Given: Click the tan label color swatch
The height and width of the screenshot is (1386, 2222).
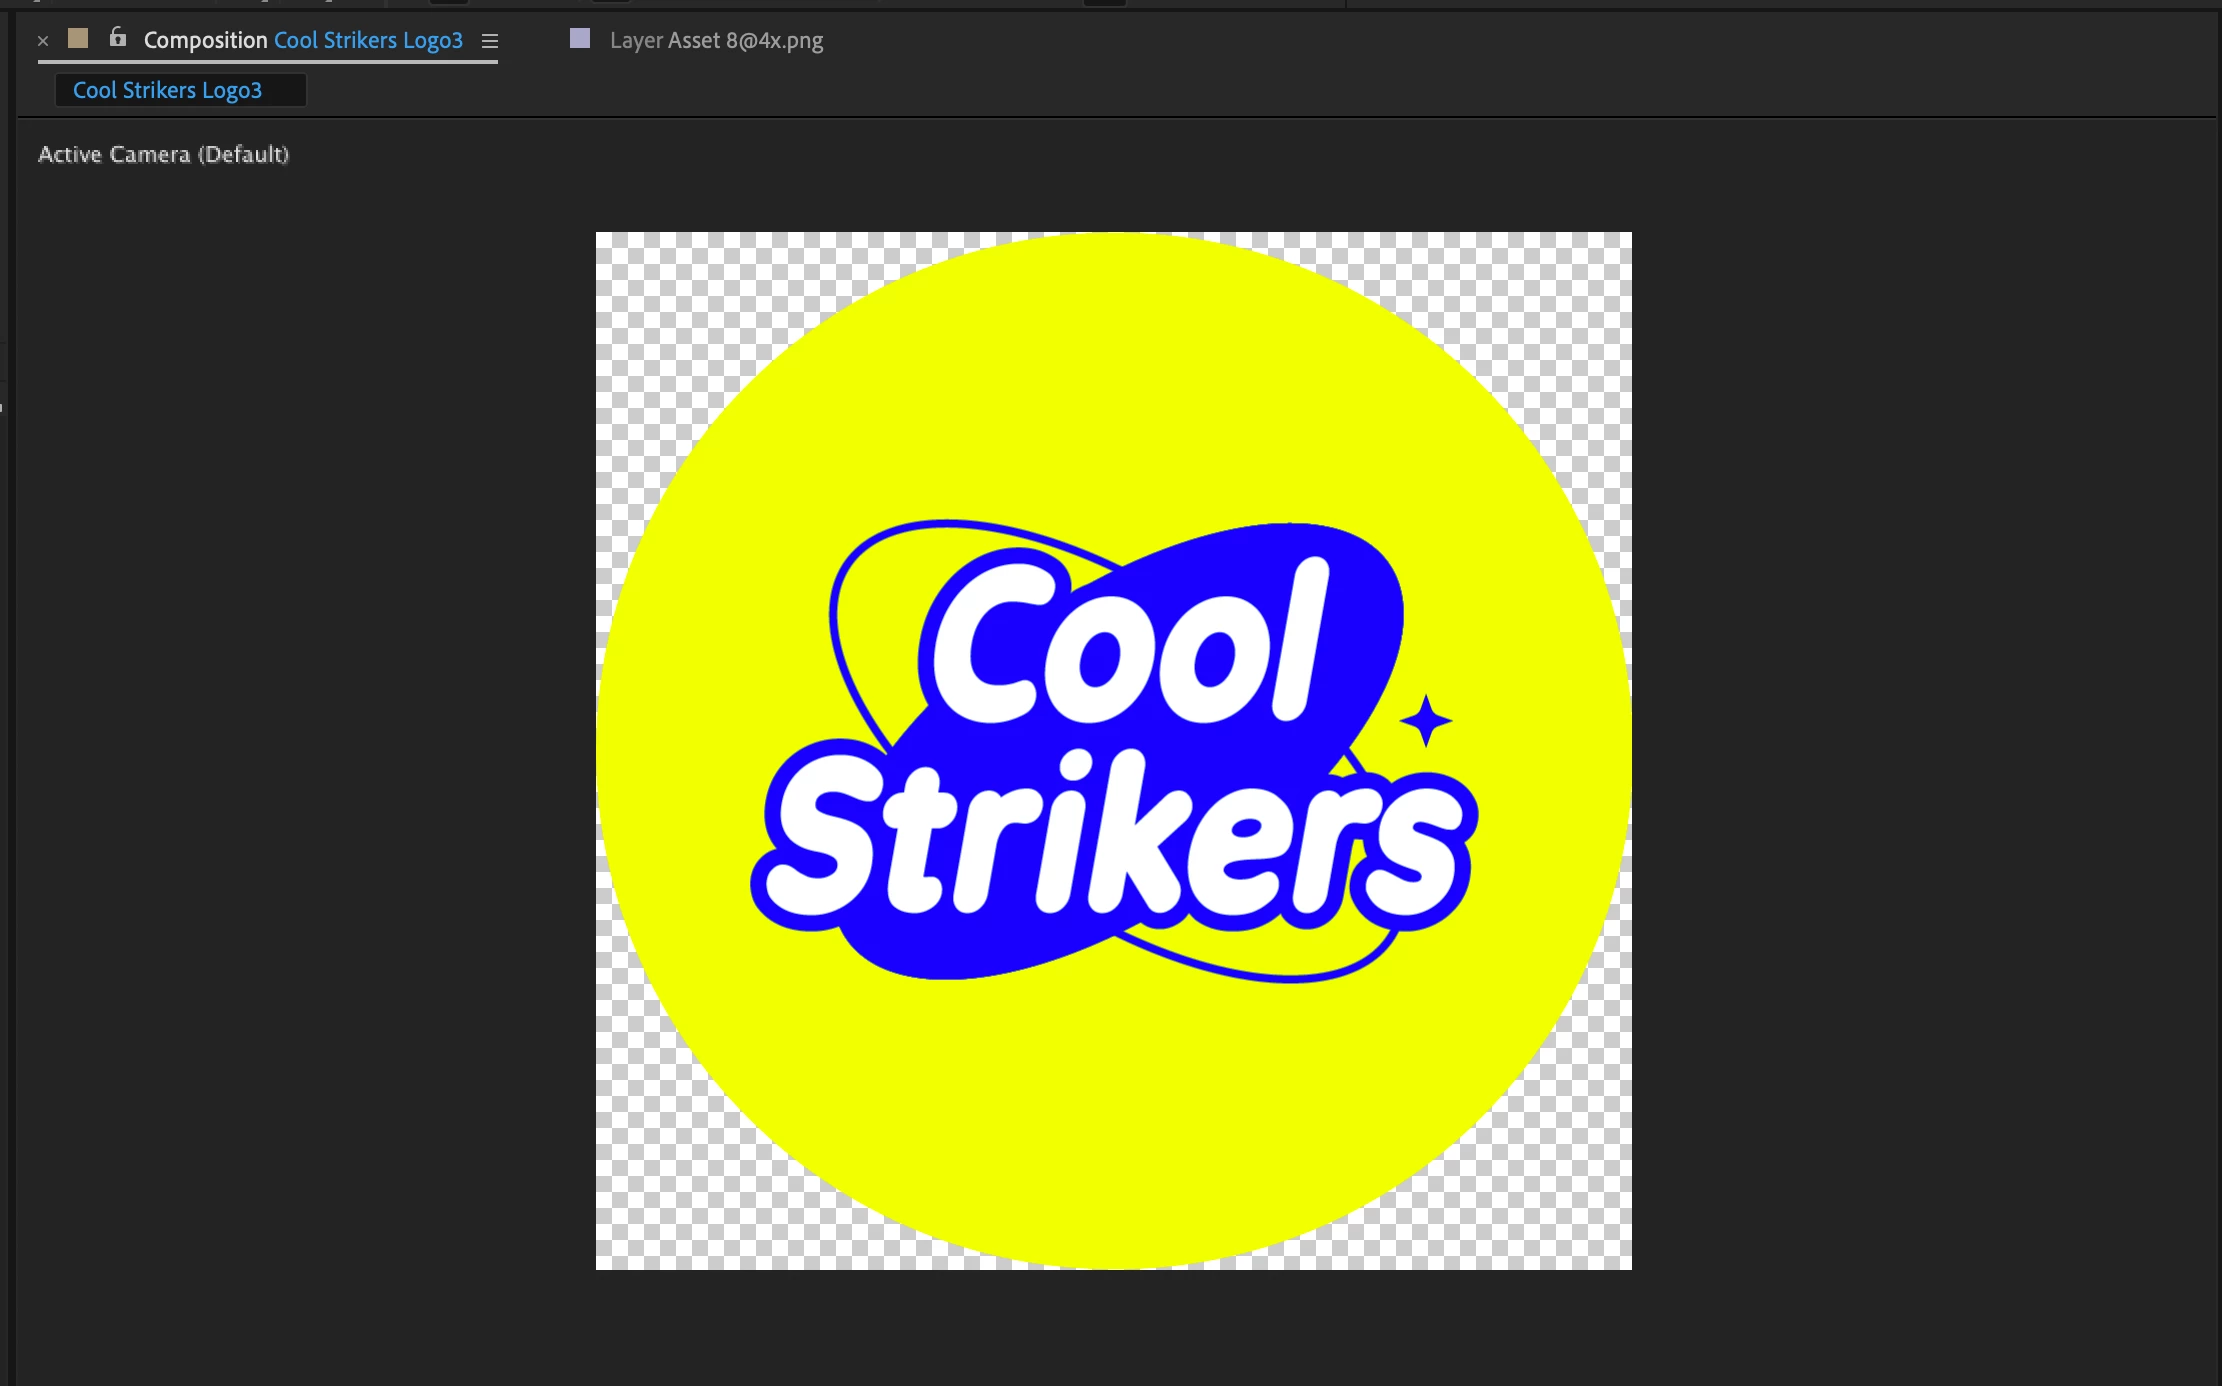Looking at the screenshot, I should click(78, 39).
